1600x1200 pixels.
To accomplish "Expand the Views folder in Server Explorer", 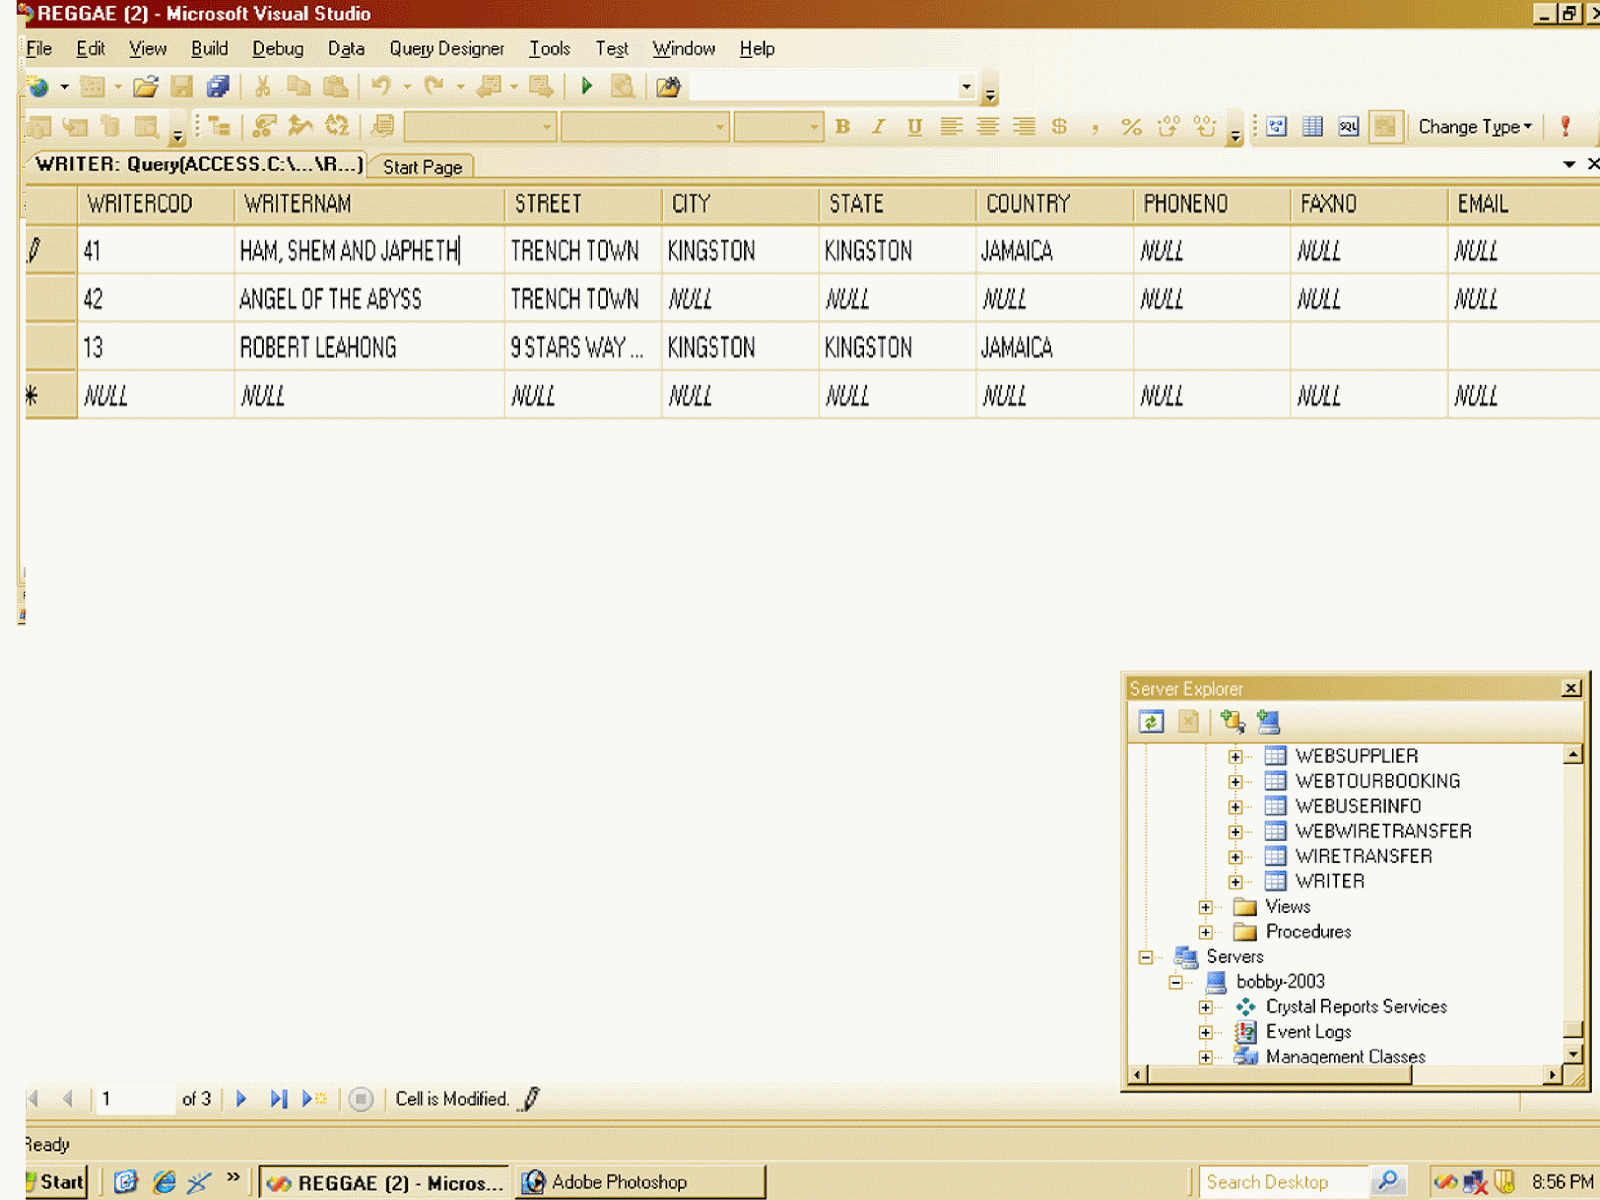I will tap(1205, 907).
